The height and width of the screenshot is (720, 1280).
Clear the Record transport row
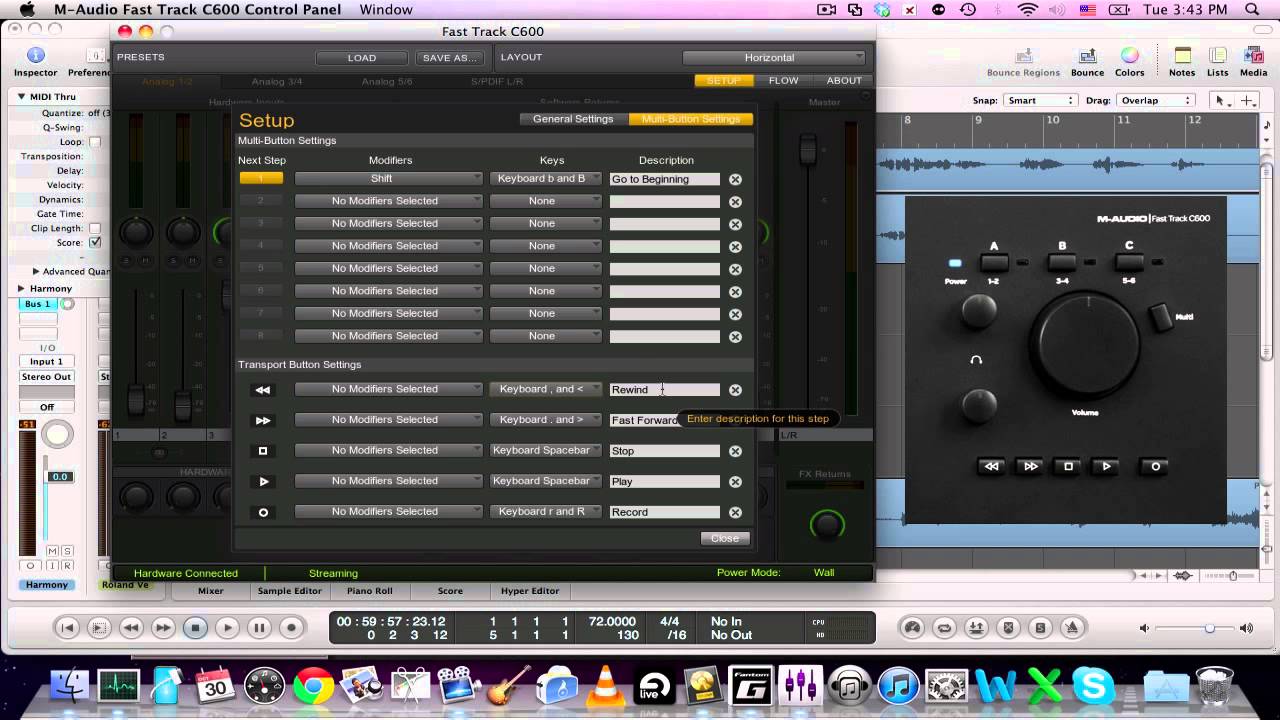(x=735, y=512)
